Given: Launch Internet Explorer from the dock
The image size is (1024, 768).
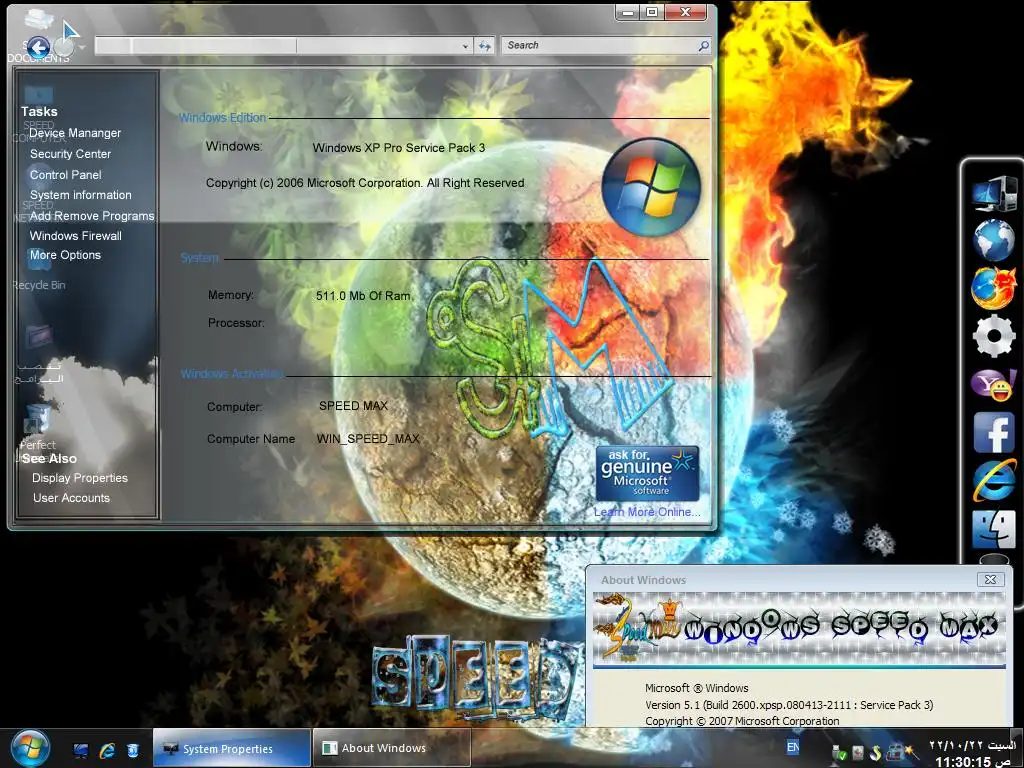Looking at the screenshot, I should pos(993,480).
